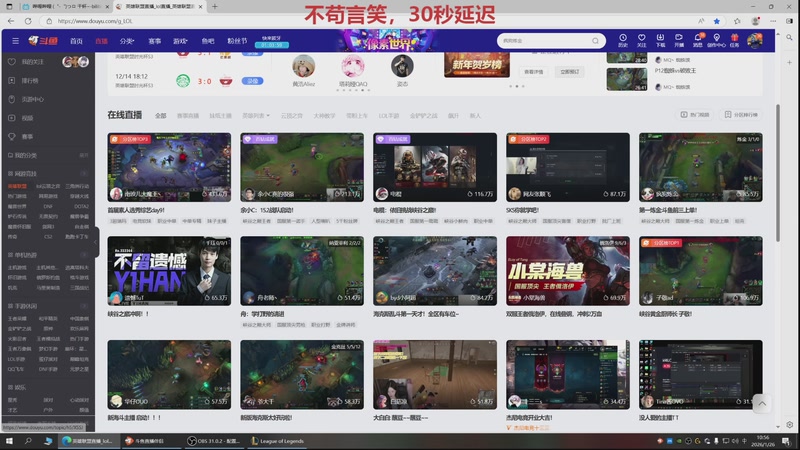Click the Edge sidebar search icon
The width and height of the screenshot is (800, 450).
coord(789,38)
